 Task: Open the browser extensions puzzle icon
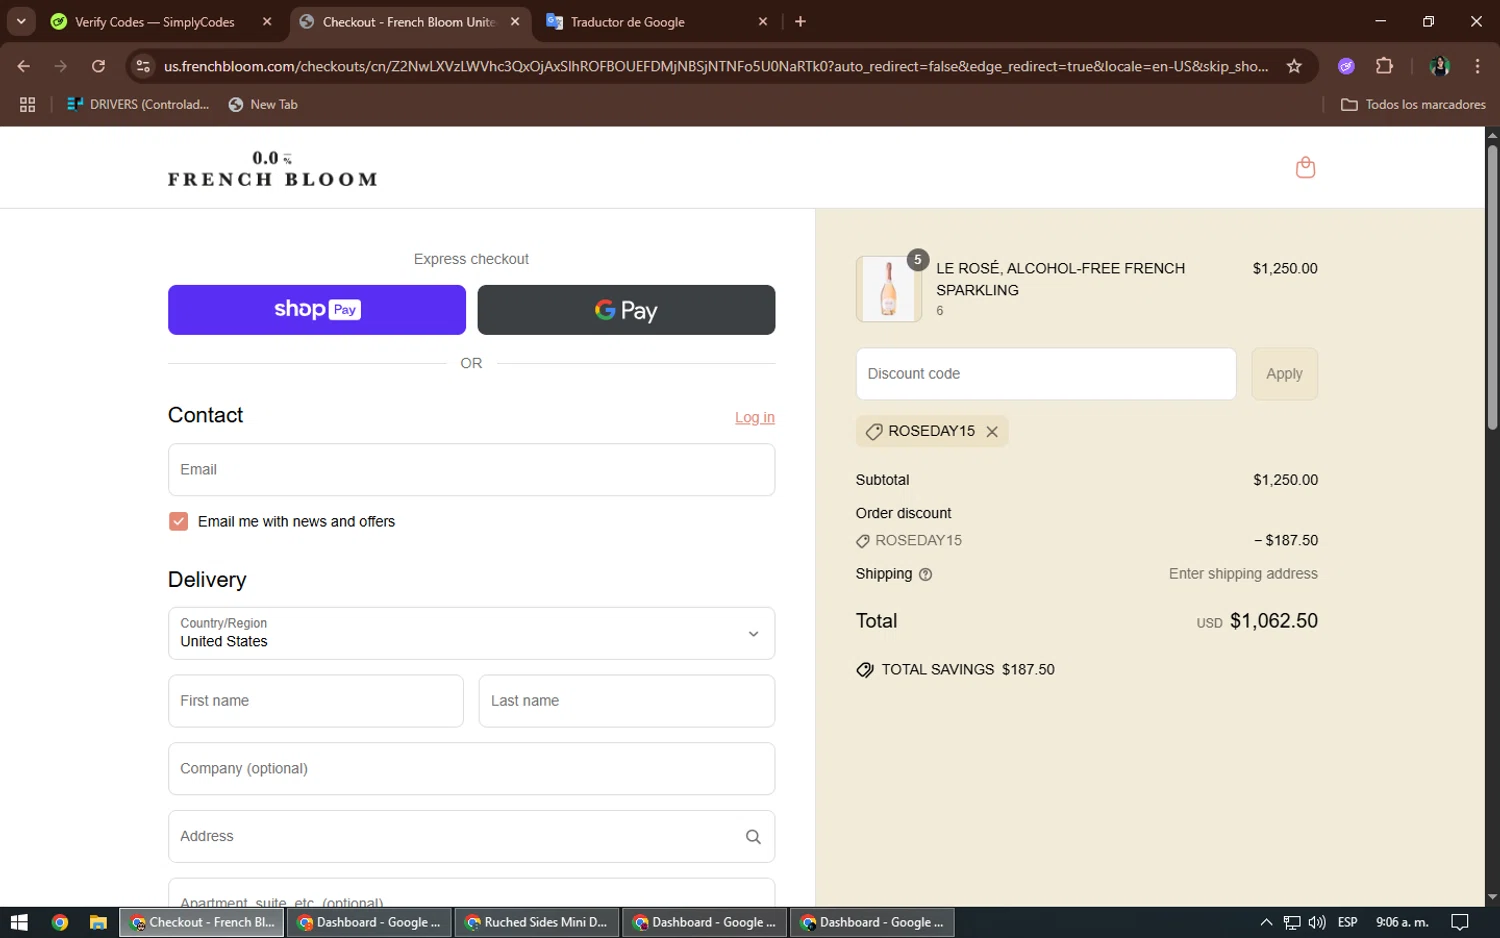point(1384,66)
